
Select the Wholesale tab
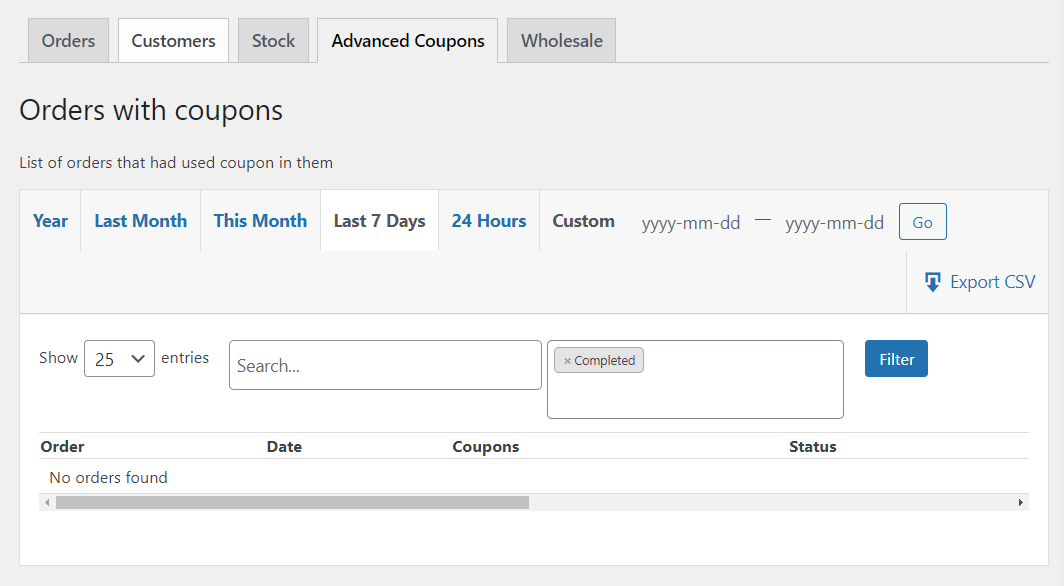tap(562, 41)
